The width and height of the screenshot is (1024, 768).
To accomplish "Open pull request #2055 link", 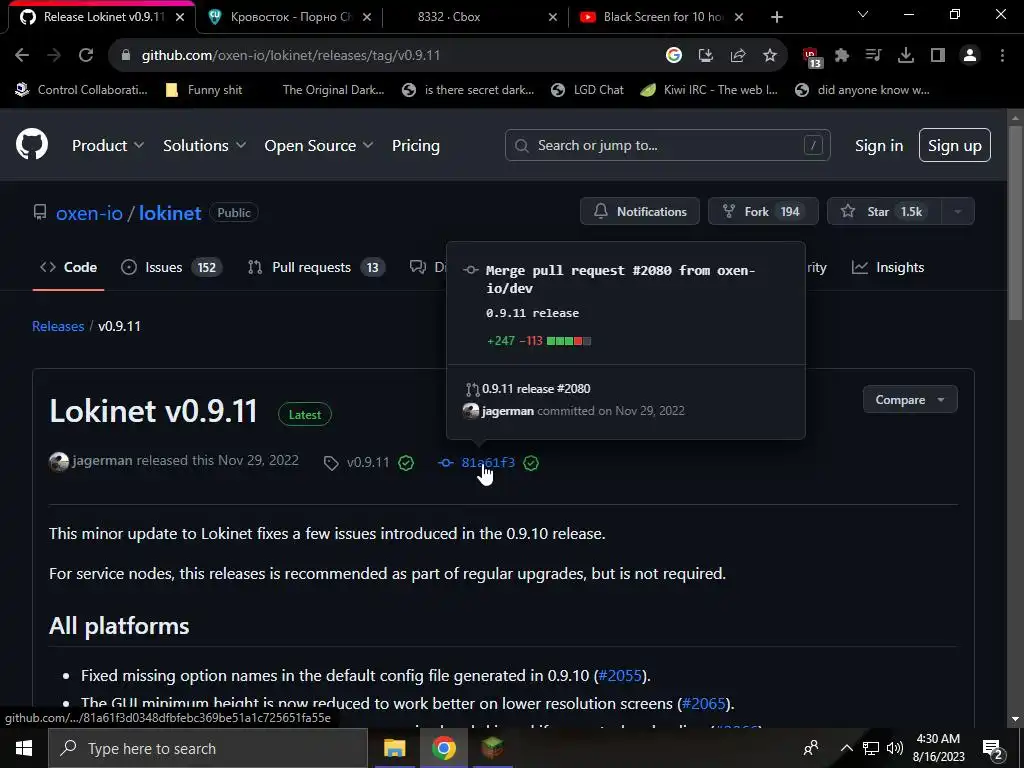I will [x=620, y=675].
